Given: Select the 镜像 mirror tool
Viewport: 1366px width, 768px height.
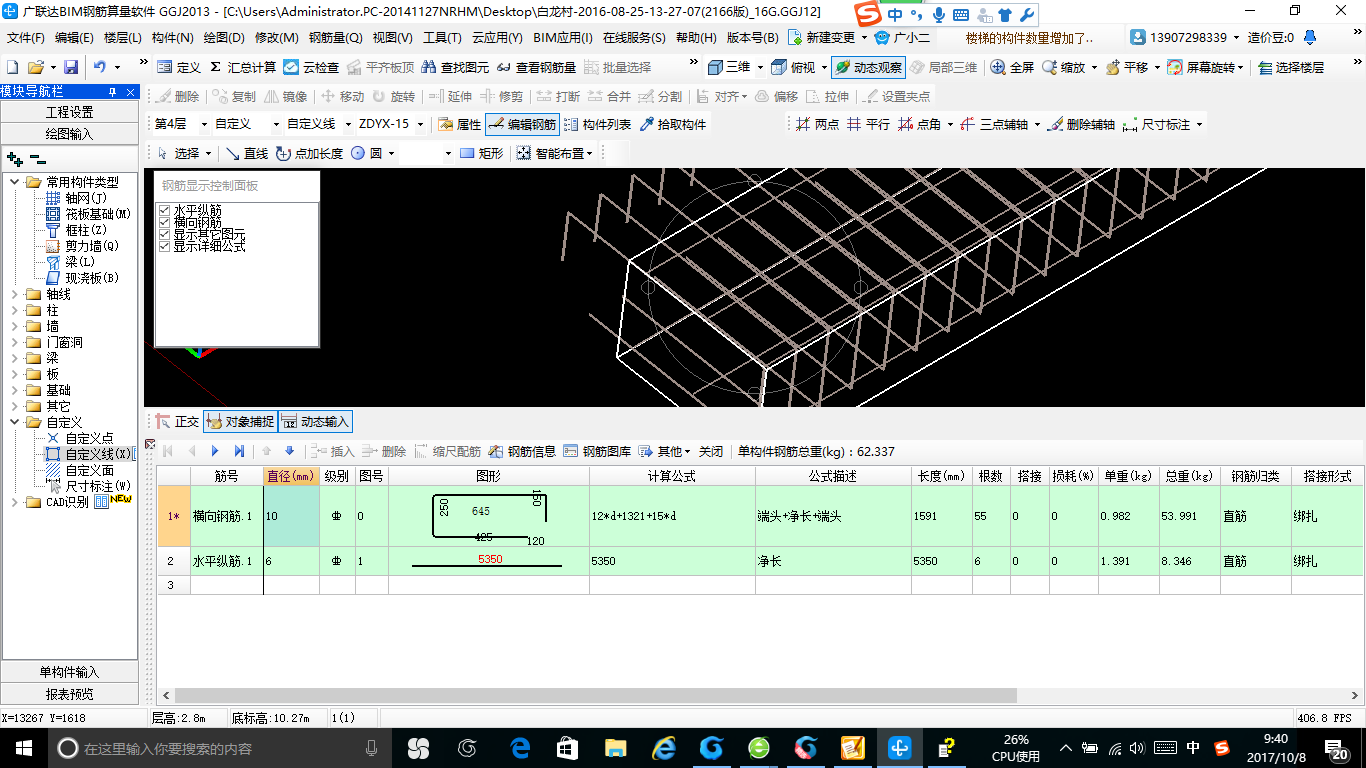Looking at the screenshot, I should 285,96.
